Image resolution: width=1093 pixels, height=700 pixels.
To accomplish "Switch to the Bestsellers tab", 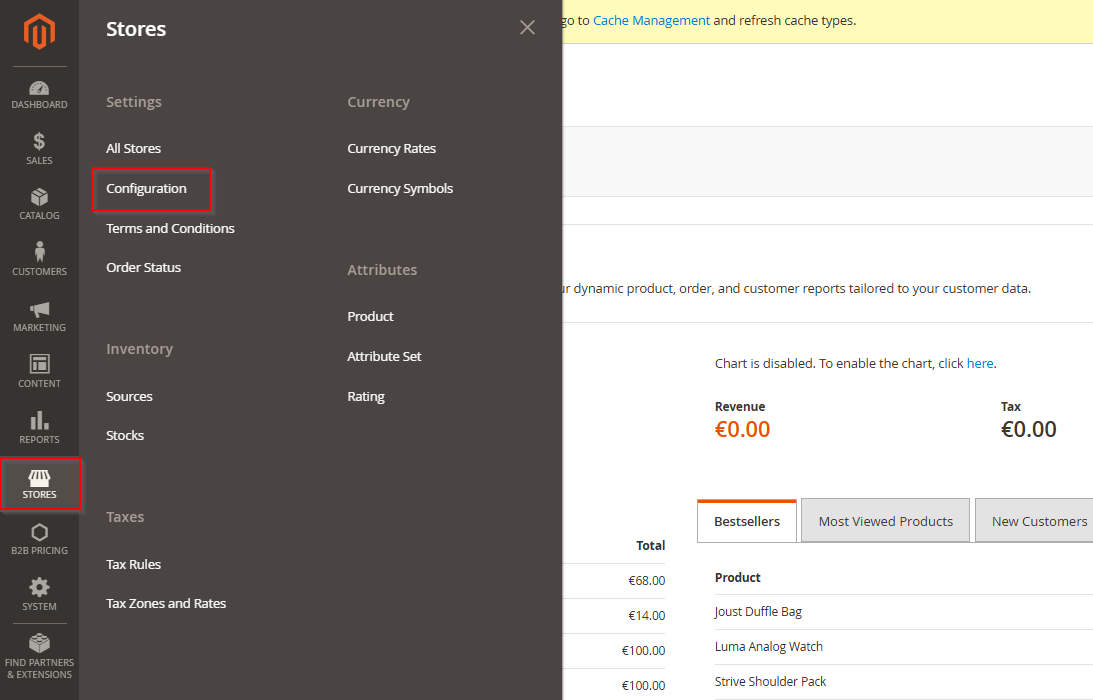I will pos(747,521).
